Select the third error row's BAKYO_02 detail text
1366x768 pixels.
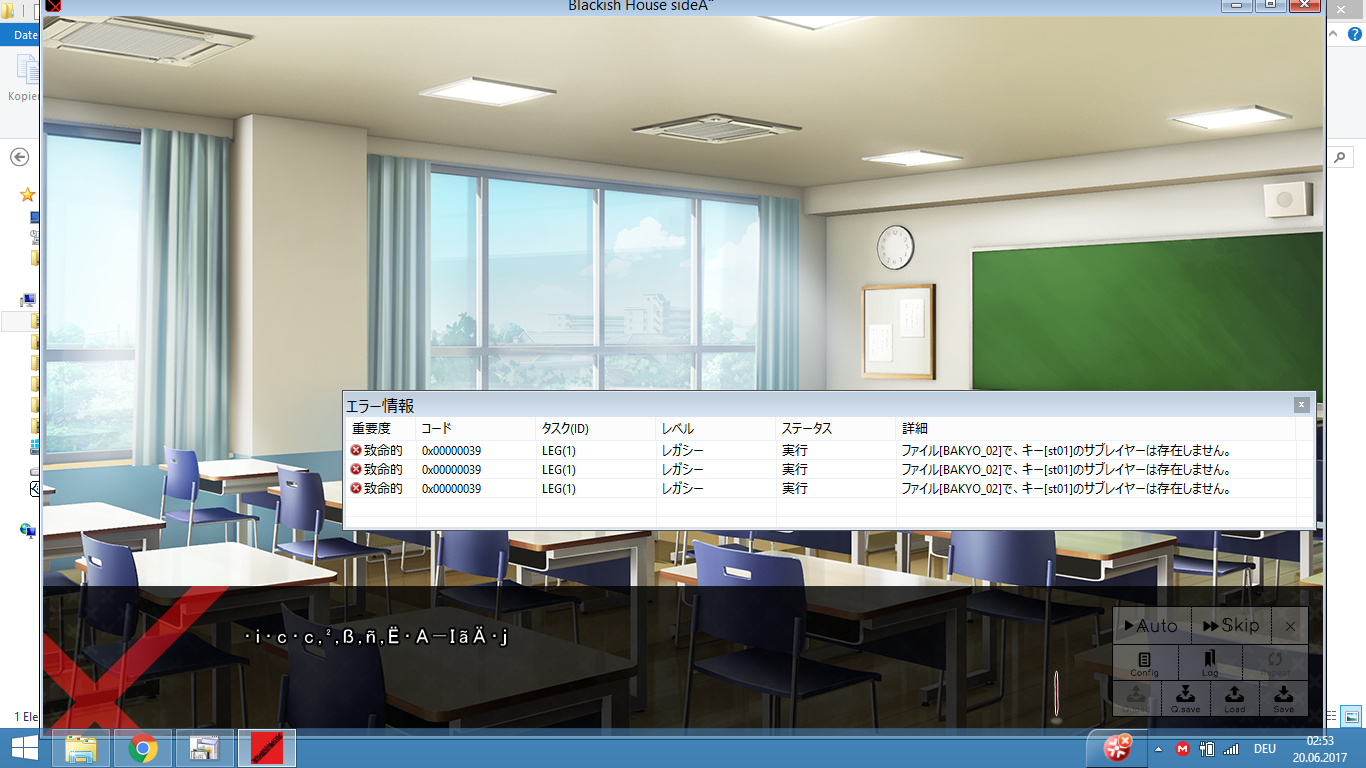[1065, 489]
